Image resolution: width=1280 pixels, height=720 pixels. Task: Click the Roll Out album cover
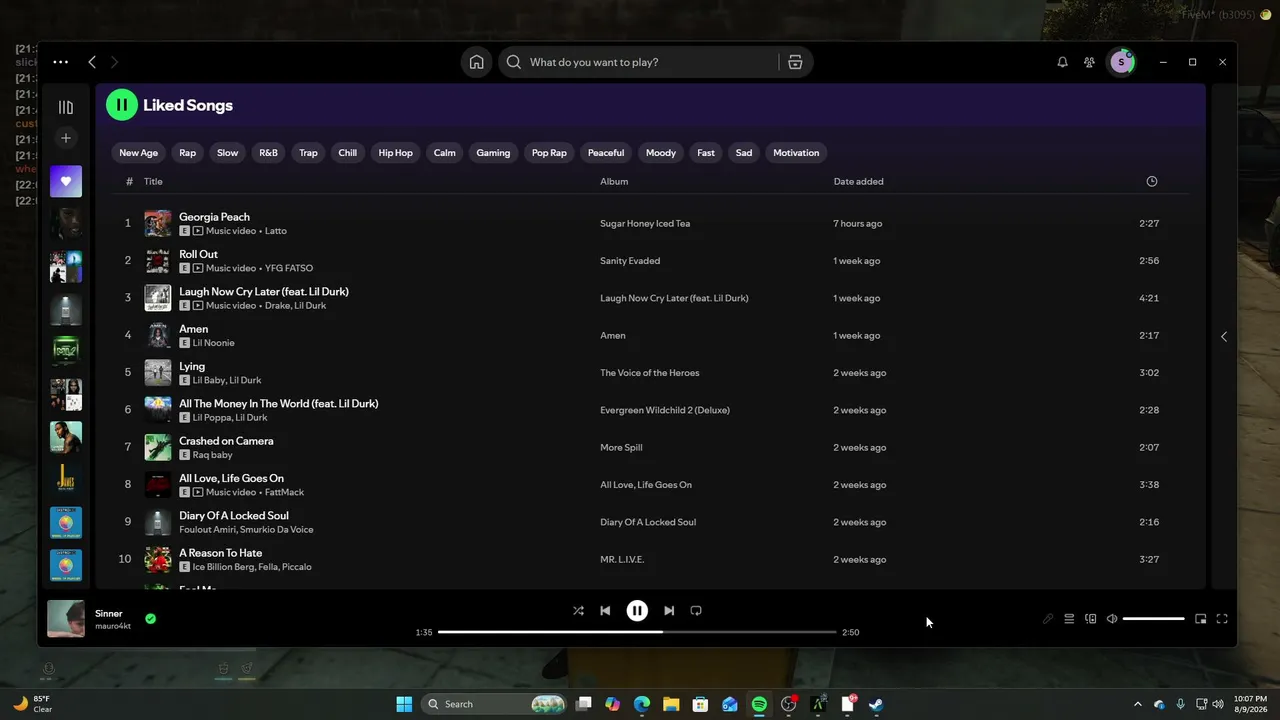click(x=158, y=261)
